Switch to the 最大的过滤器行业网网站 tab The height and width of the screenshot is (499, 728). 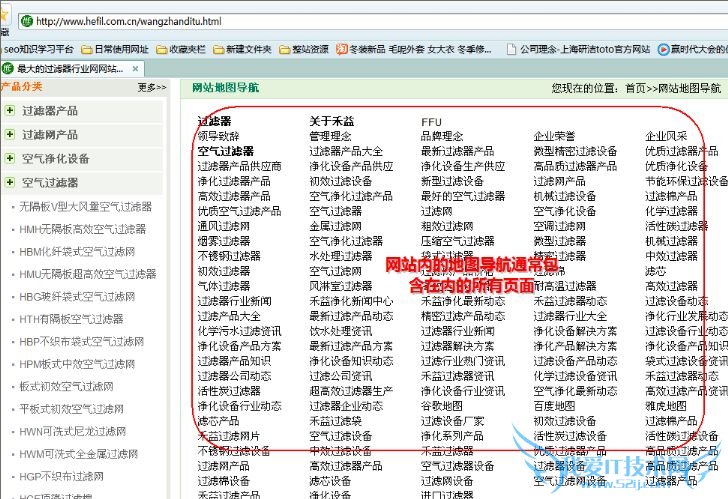tap(70, 69)
